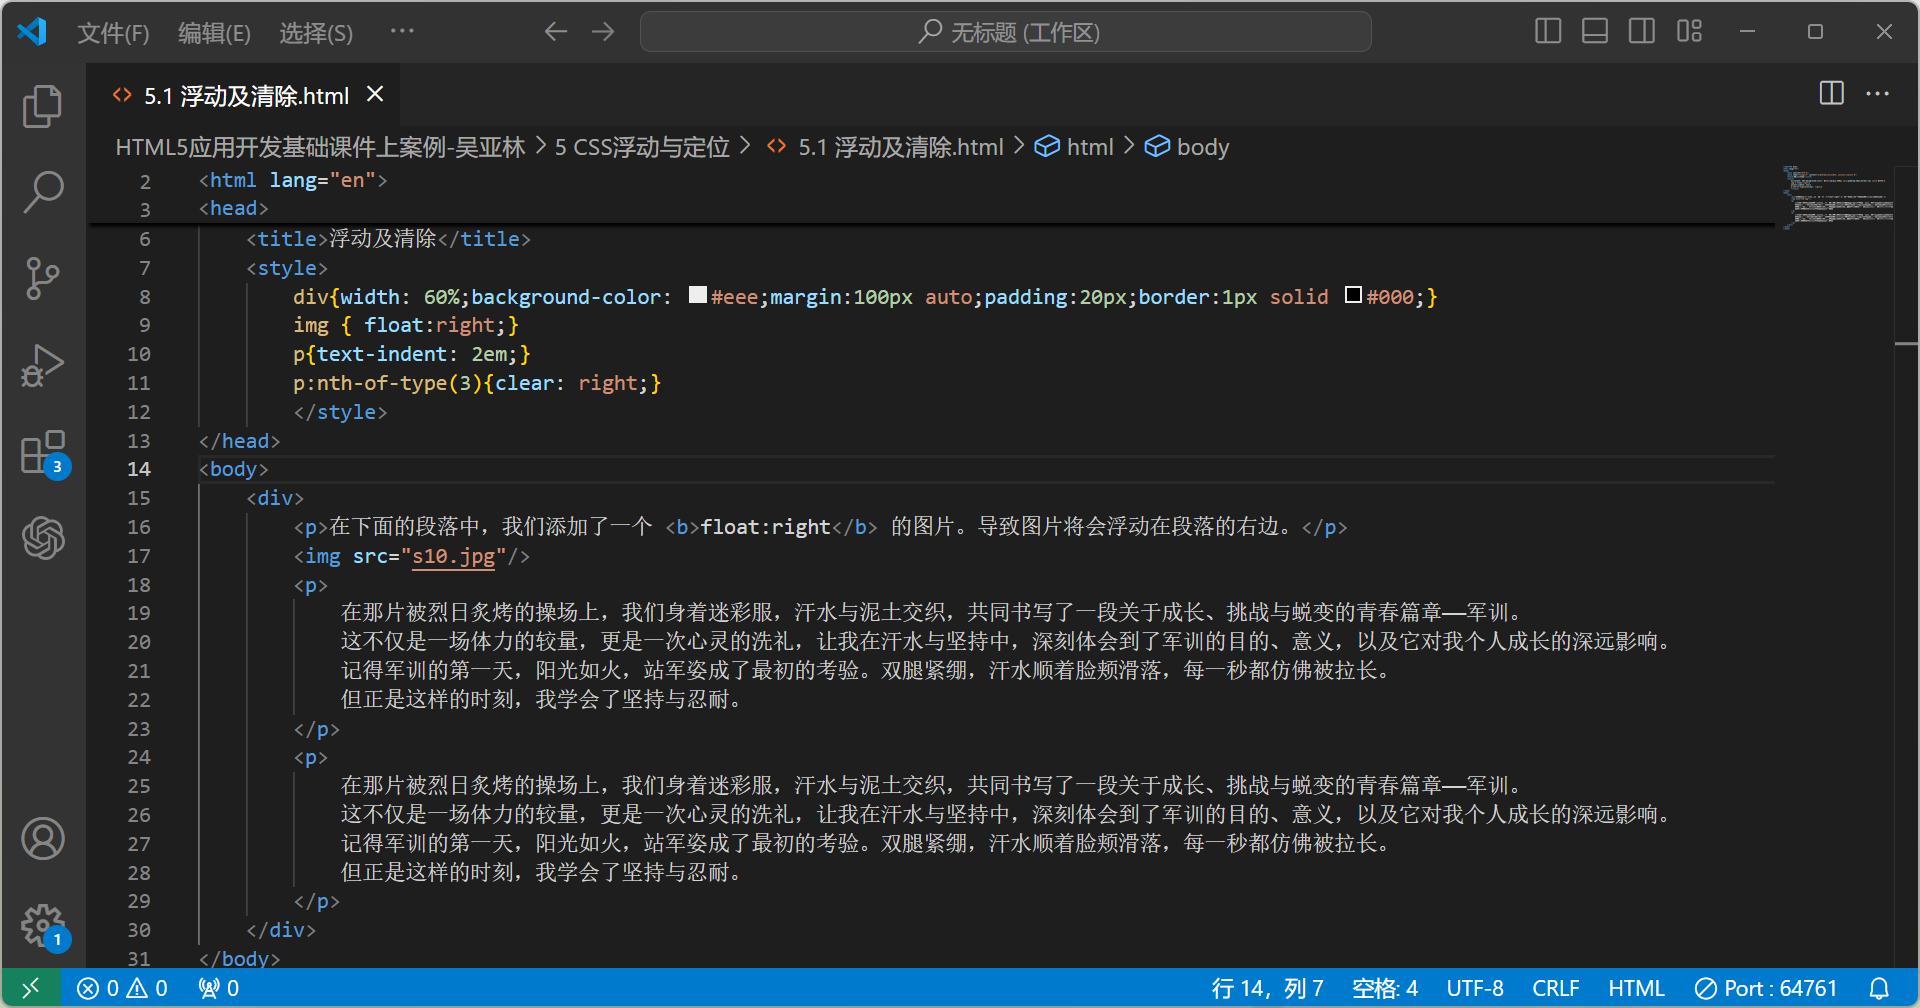Image resolution: width=1920 pixels, height=1008 pixels.
Task: Toggle the secondary side bar
Action: (x=1641, y=32)
